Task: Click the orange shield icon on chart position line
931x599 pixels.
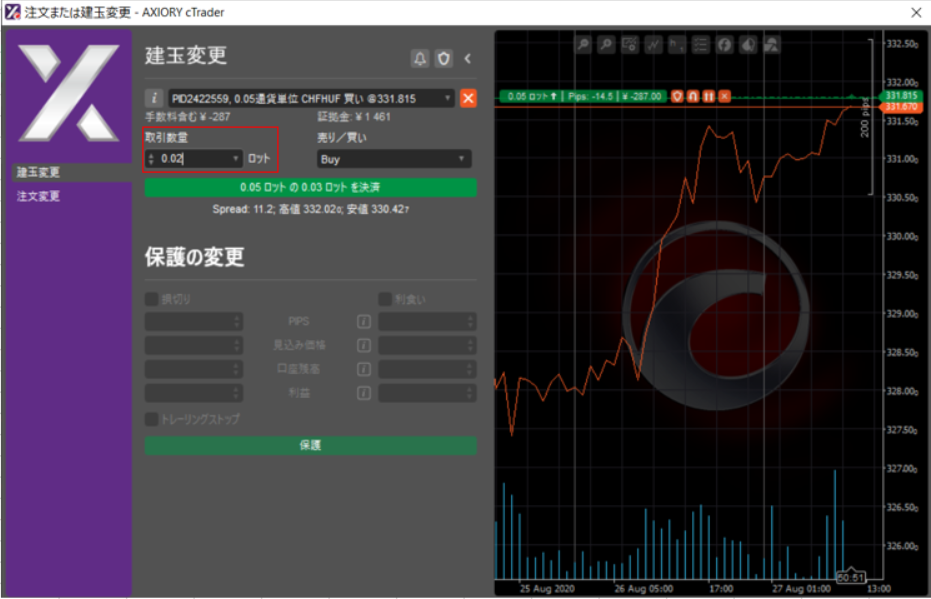Action: pos(677,96)
